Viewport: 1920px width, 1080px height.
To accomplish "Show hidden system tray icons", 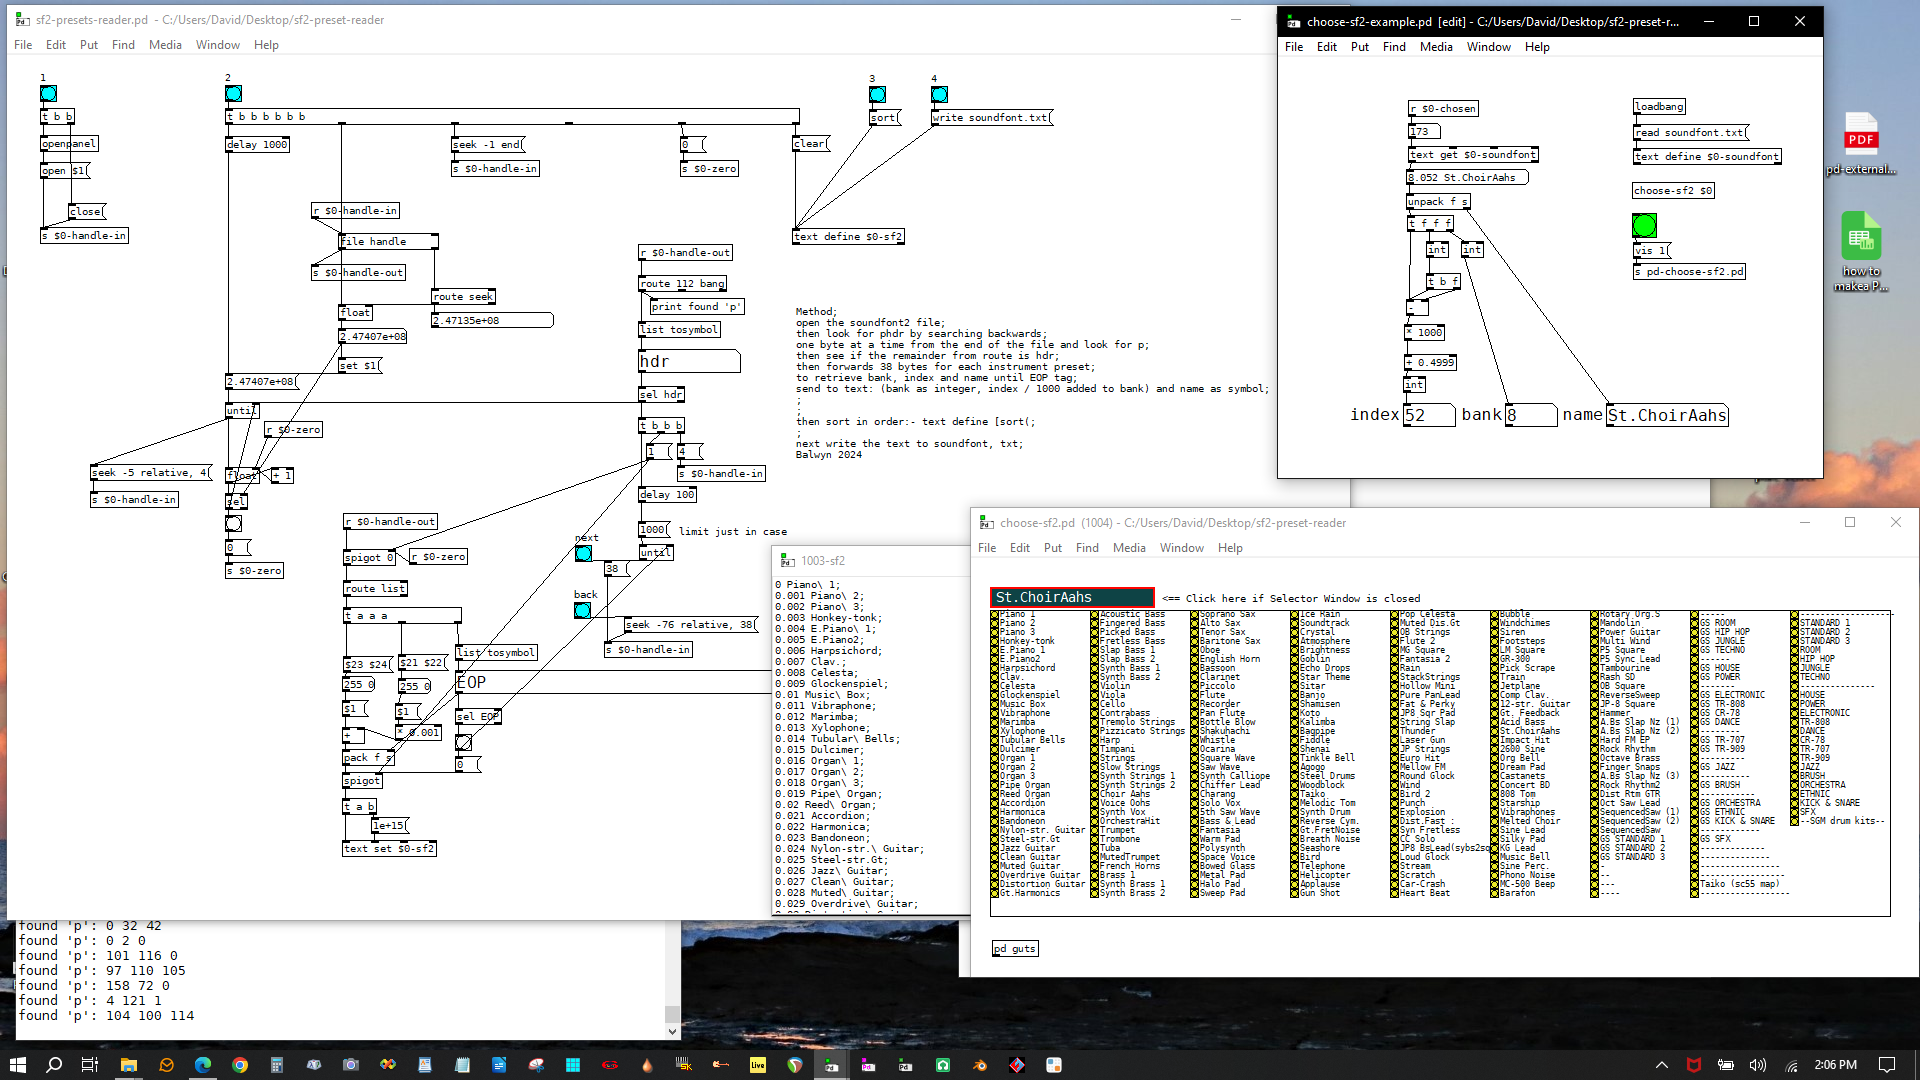I will pyautogui.click(x=1661, y=1065).
